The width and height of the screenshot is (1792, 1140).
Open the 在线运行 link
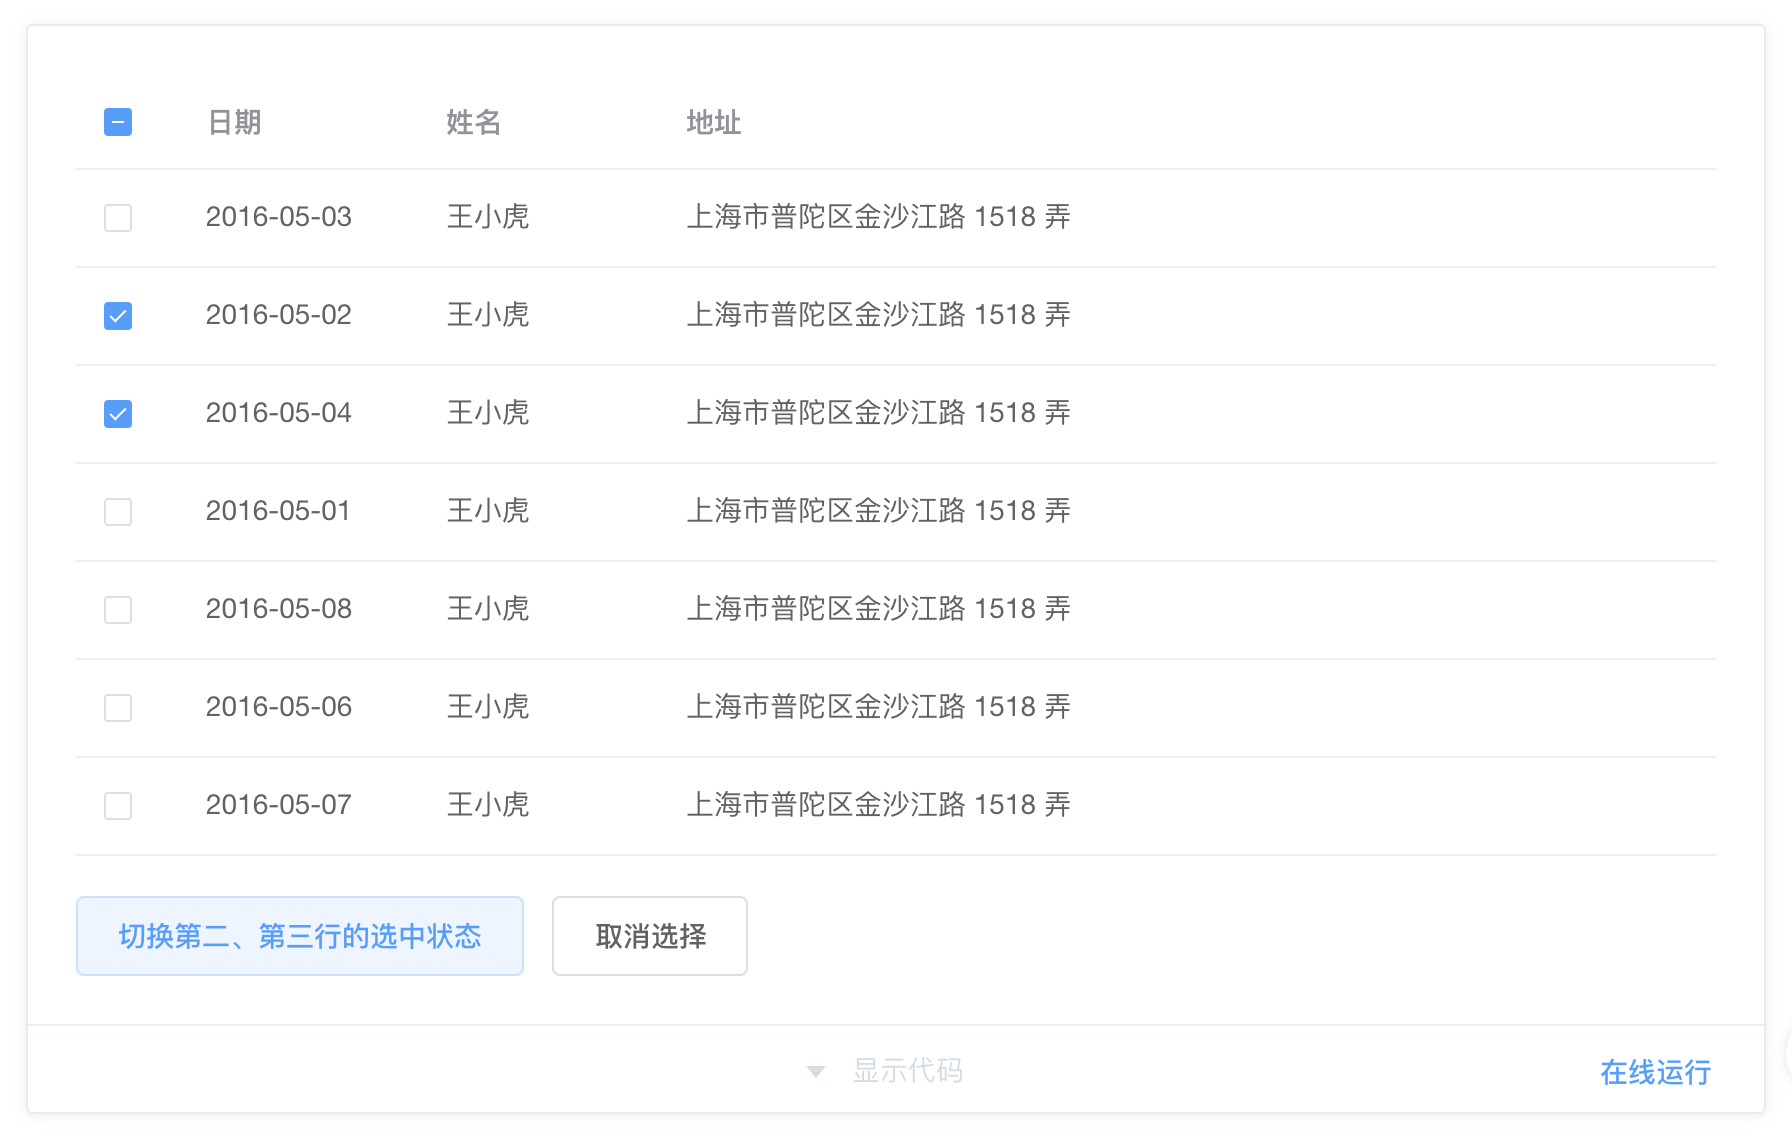pos(1655,1072)
